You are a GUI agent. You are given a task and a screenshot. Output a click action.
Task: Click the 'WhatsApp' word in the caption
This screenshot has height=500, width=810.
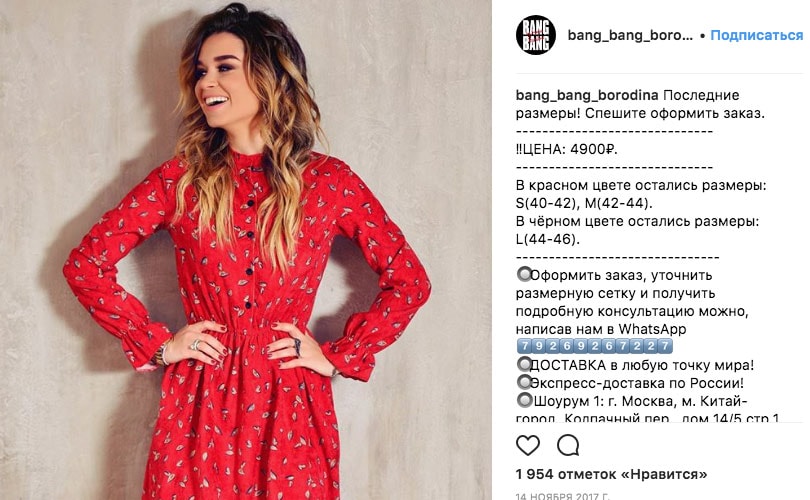[x=652, y=329]
